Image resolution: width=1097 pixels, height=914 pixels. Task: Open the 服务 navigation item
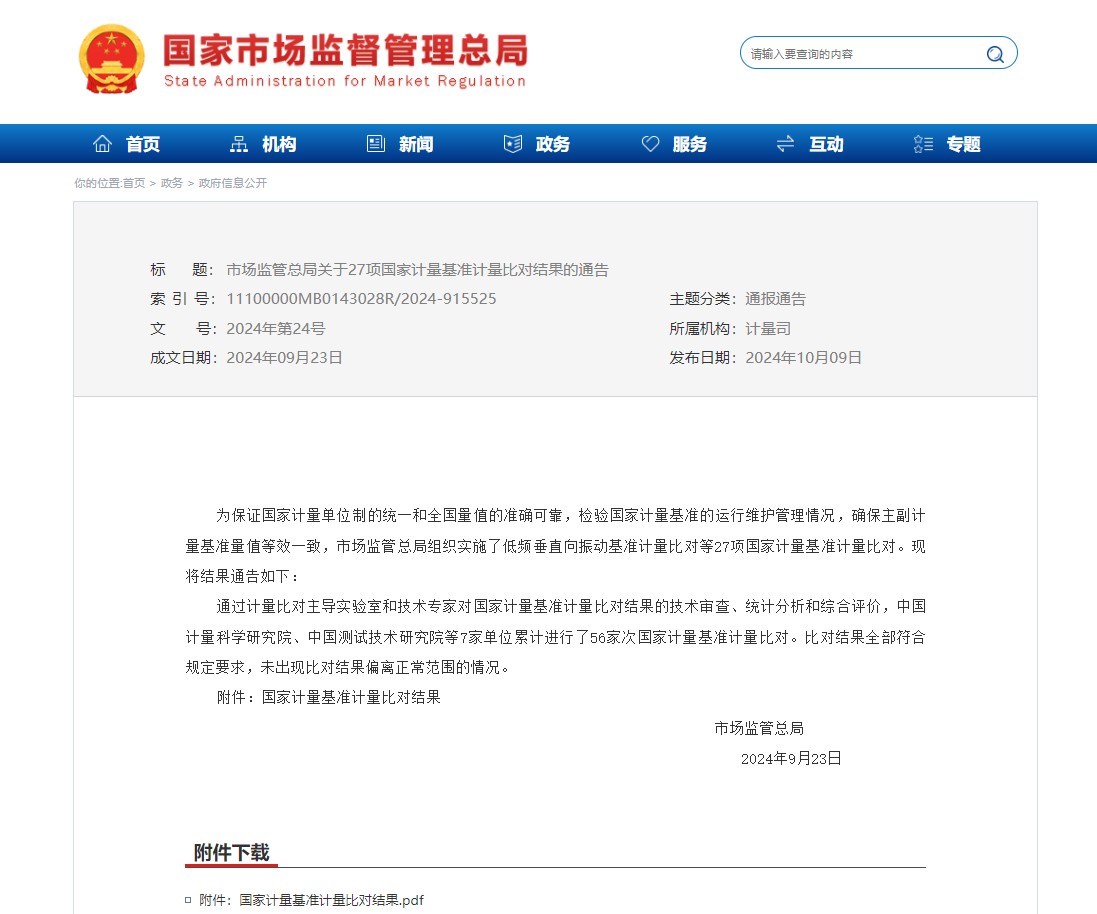coord(690,144)
